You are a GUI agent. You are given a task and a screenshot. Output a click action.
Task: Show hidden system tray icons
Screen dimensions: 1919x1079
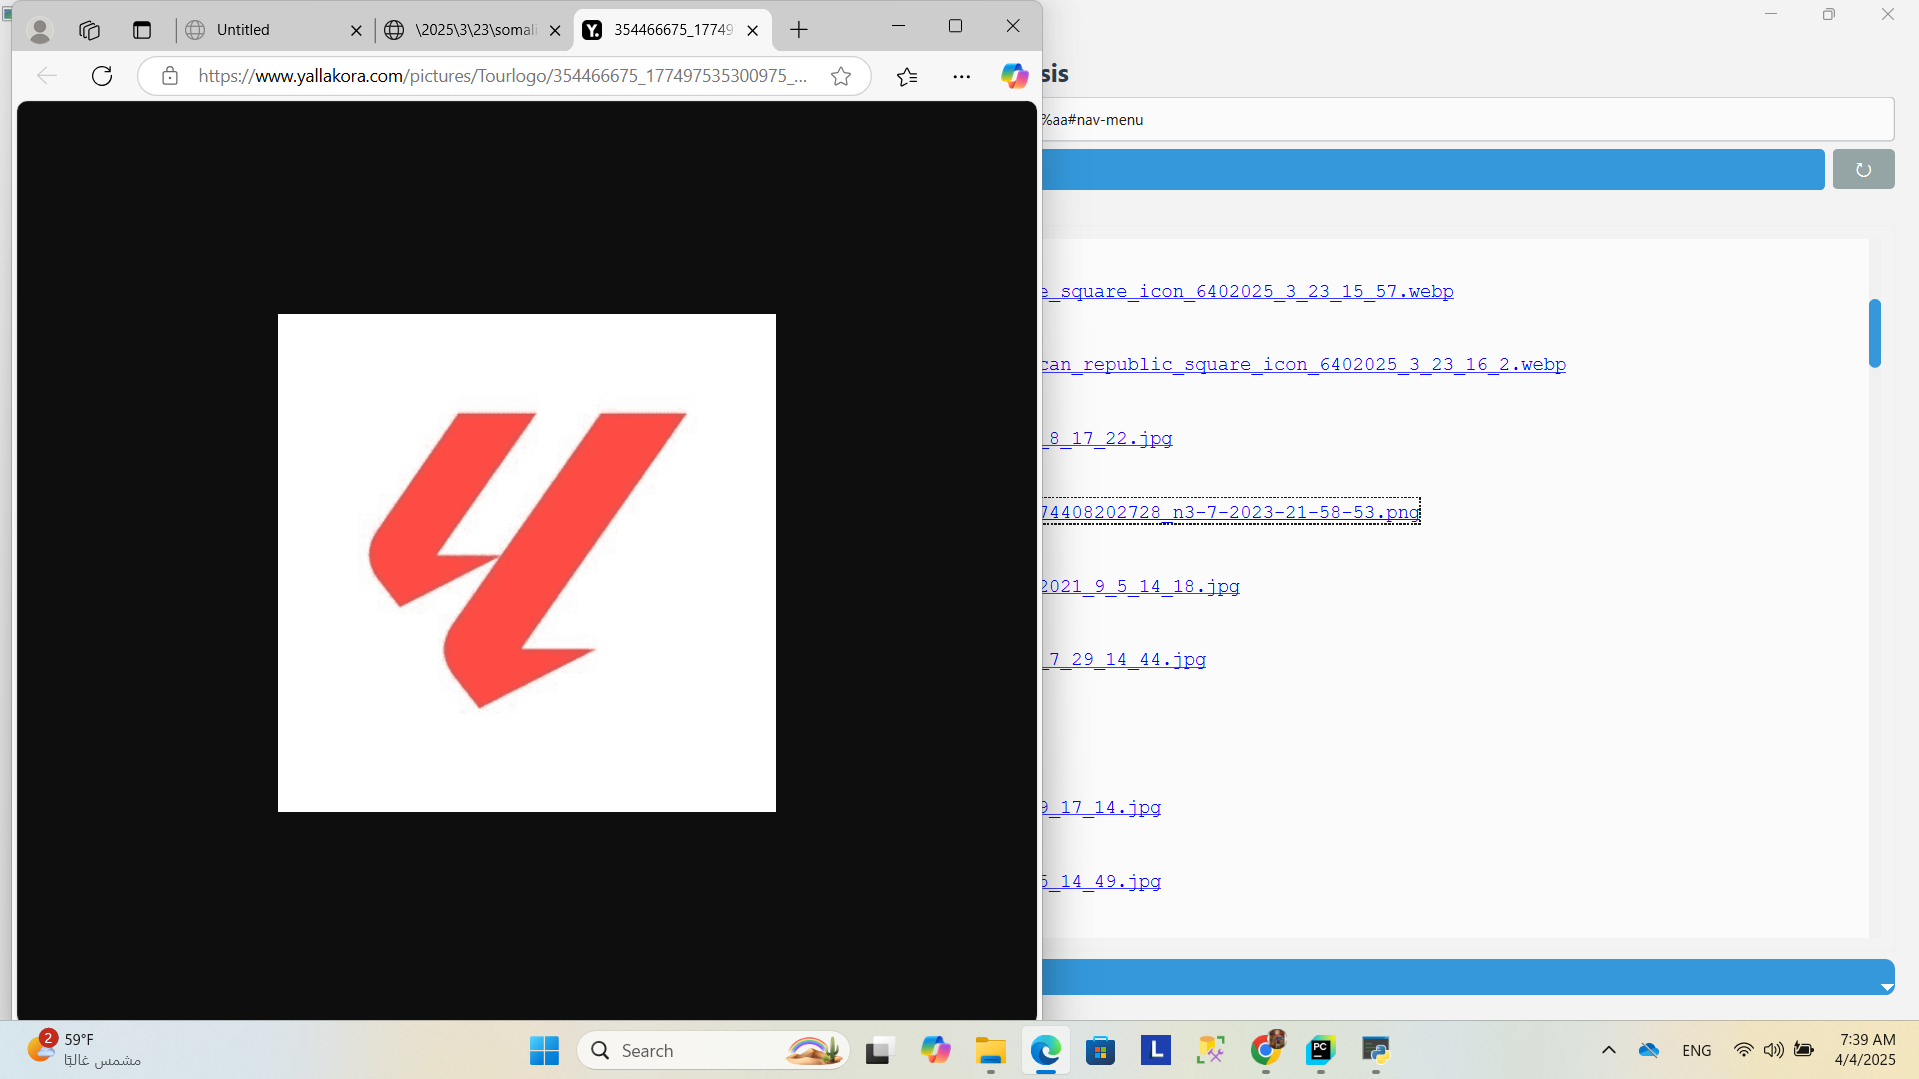1608,1050
